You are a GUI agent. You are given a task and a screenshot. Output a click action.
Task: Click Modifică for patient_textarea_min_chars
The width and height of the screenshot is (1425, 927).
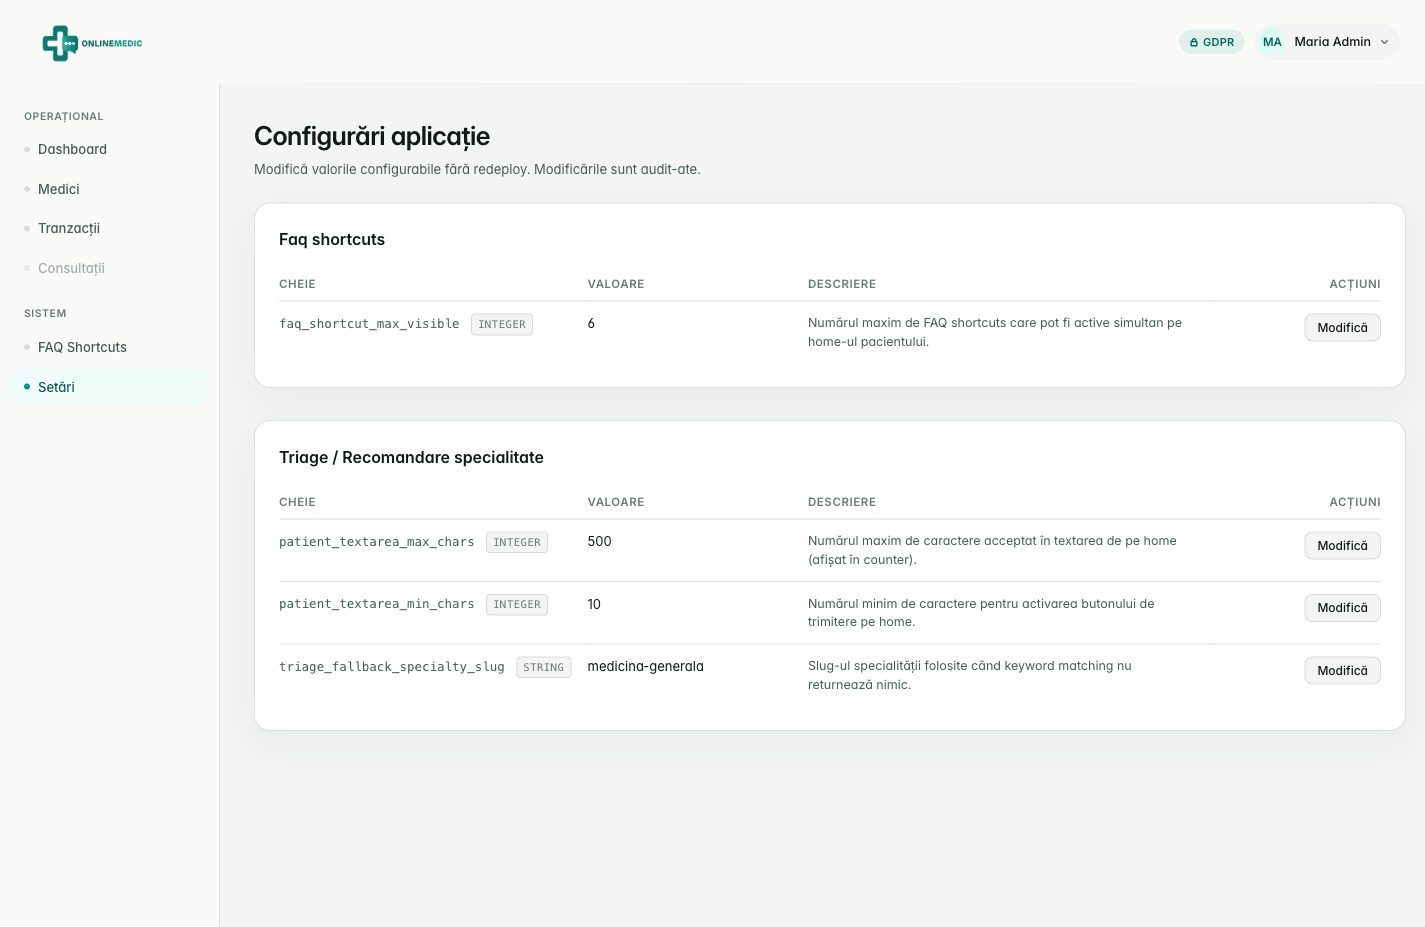point(1342,608)
